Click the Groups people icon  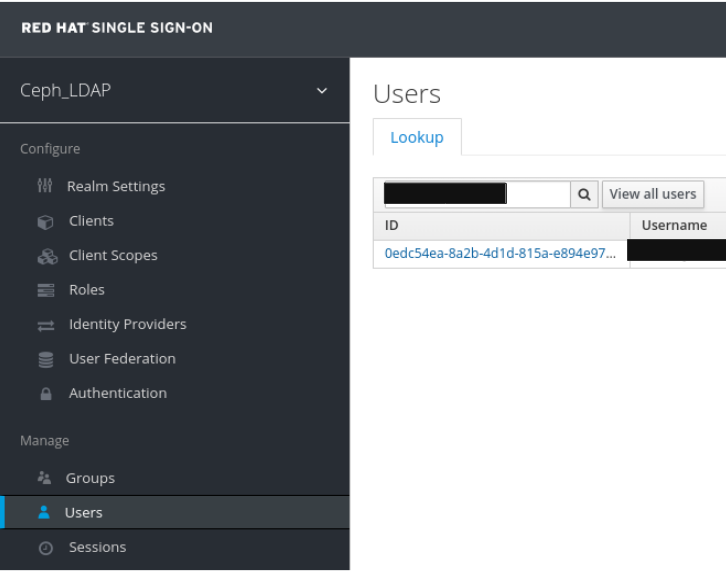tap(42, 479)
